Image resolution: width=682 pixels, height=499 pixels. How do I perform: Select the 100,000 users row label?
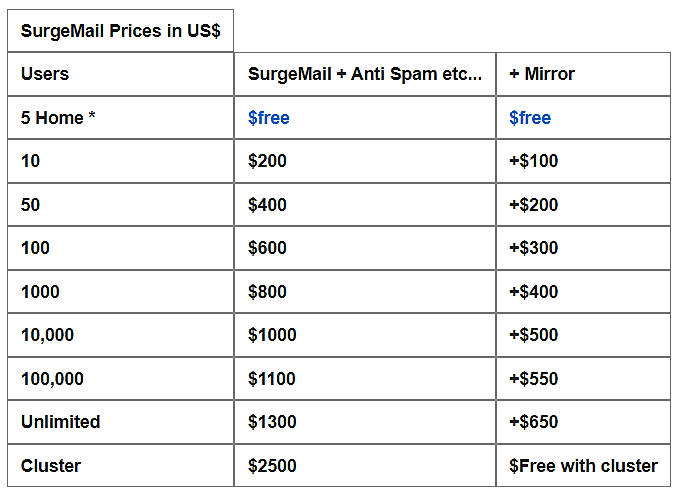pos(52,379)
